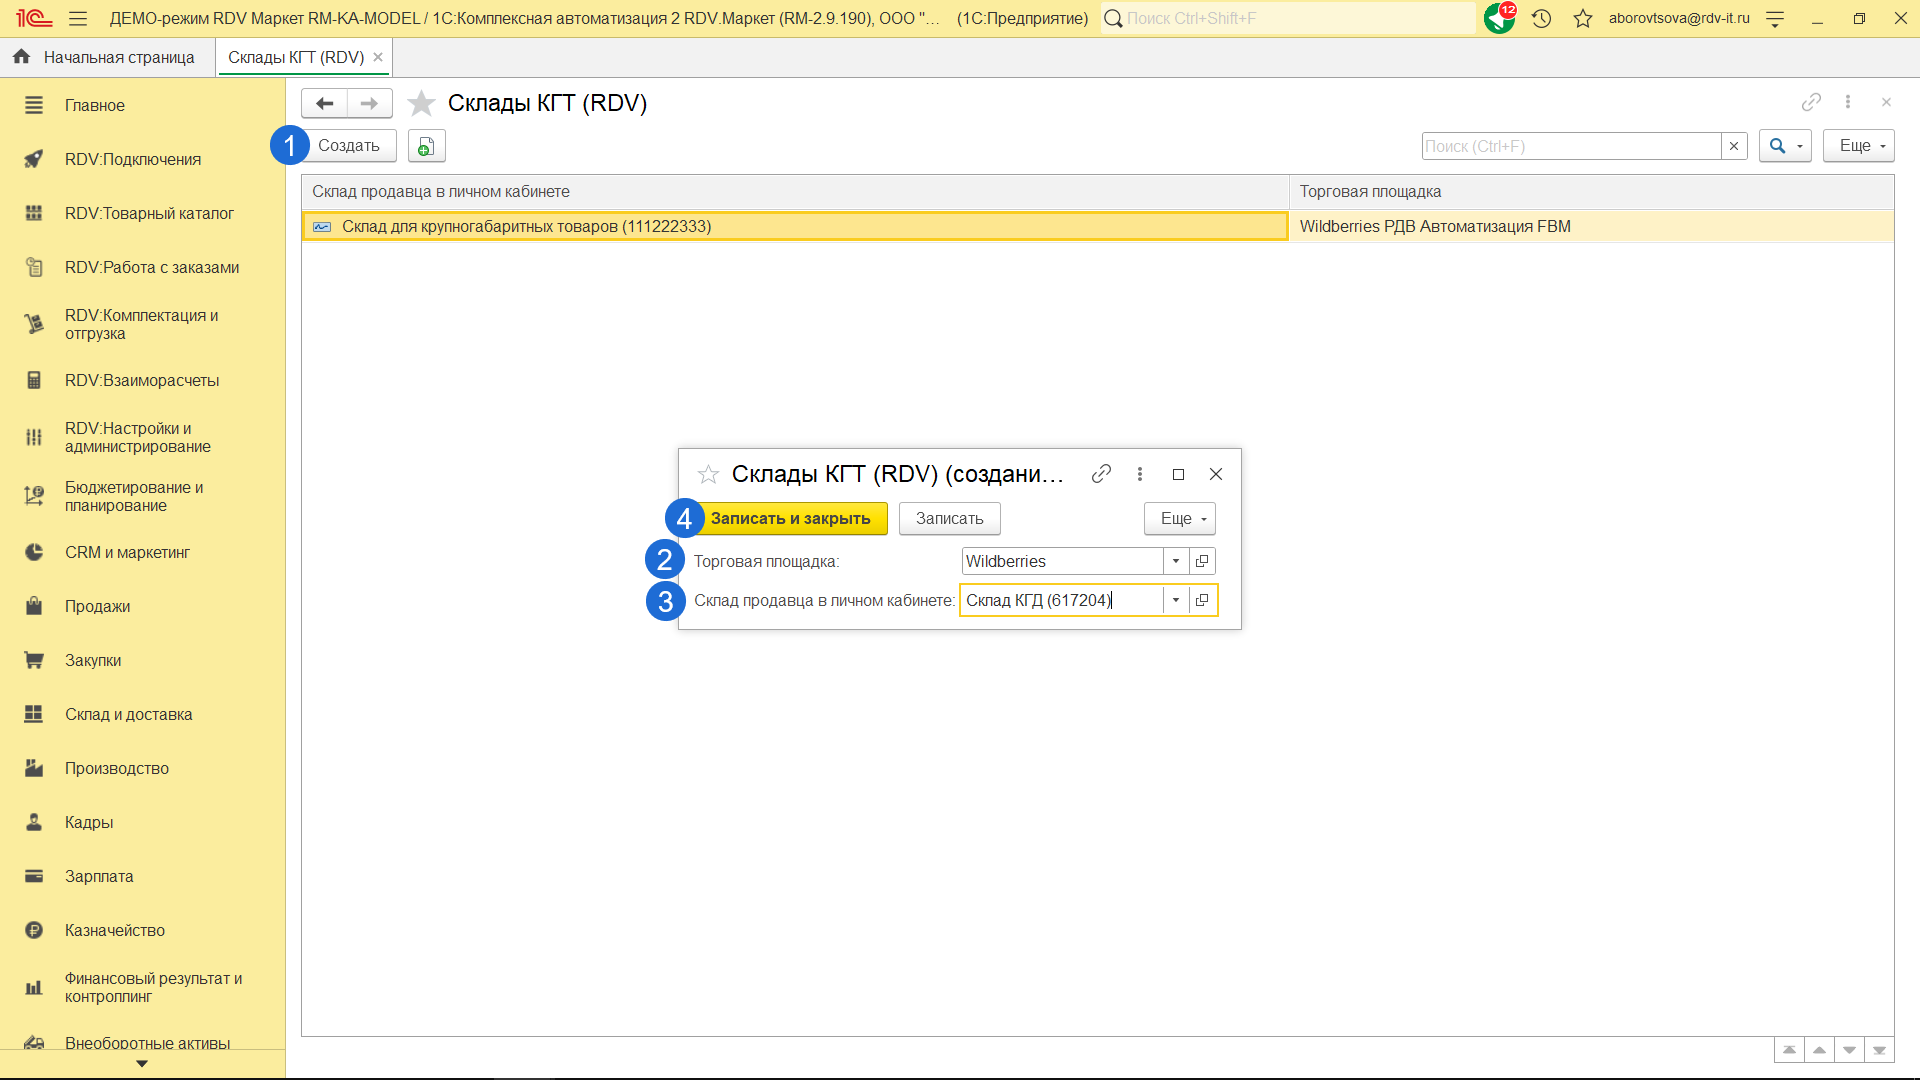Star the Склады КГТ (RDV) list as favorite
This screenshot has width=1920, height=1080.
pyautogui.click(x=422, y=103)
